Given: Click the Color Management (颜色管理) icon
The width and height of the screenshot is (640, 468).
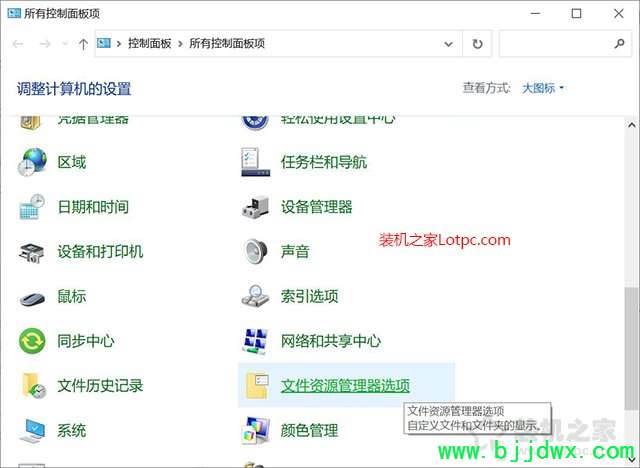Looking at the screenshot, I should pos(256,430).
